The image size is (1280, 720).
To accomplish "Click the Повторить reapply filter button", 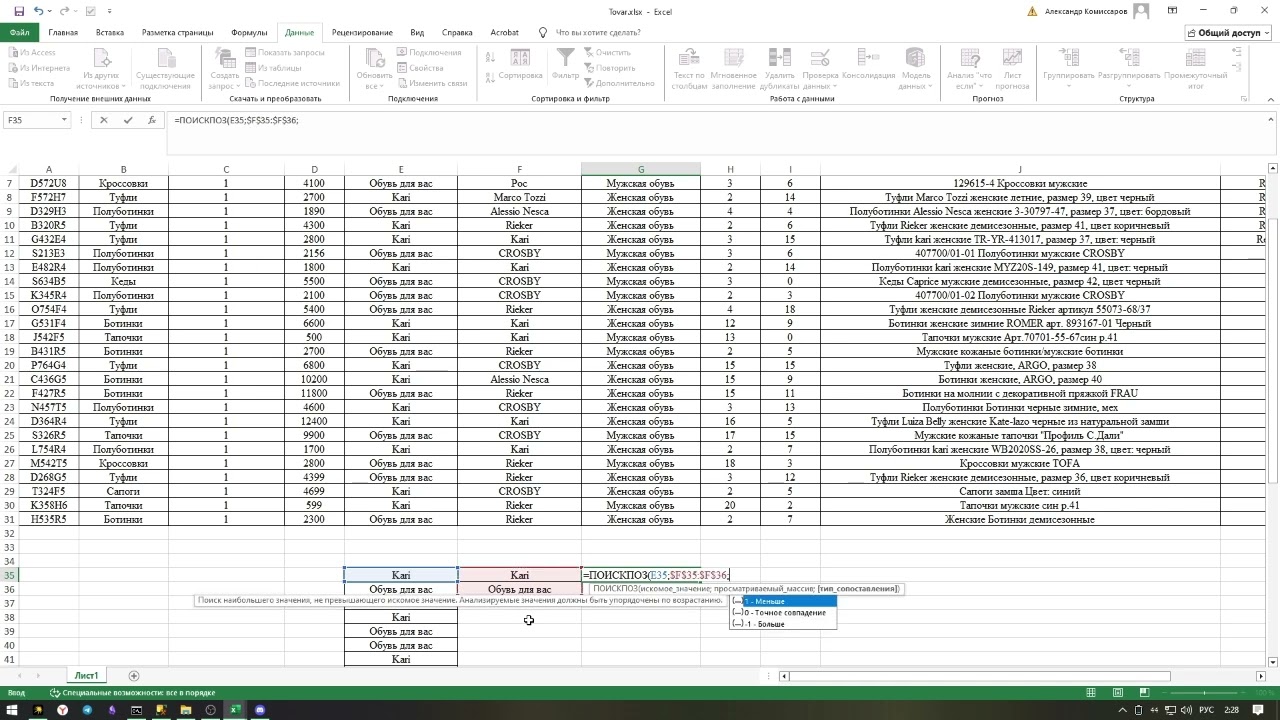I will (608, 68).
